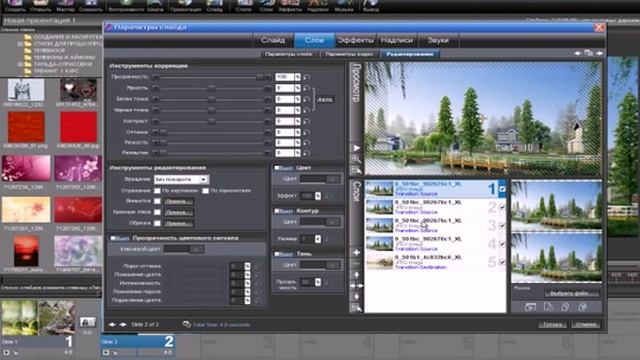
Task: Open color picker in Тень section
Action: 332,265
